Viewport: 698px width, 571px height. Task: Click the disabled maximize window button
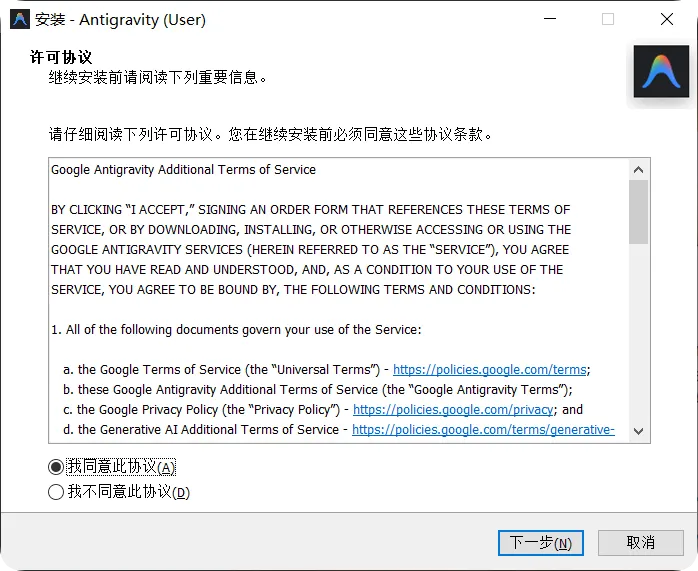[x=608, y=19]
